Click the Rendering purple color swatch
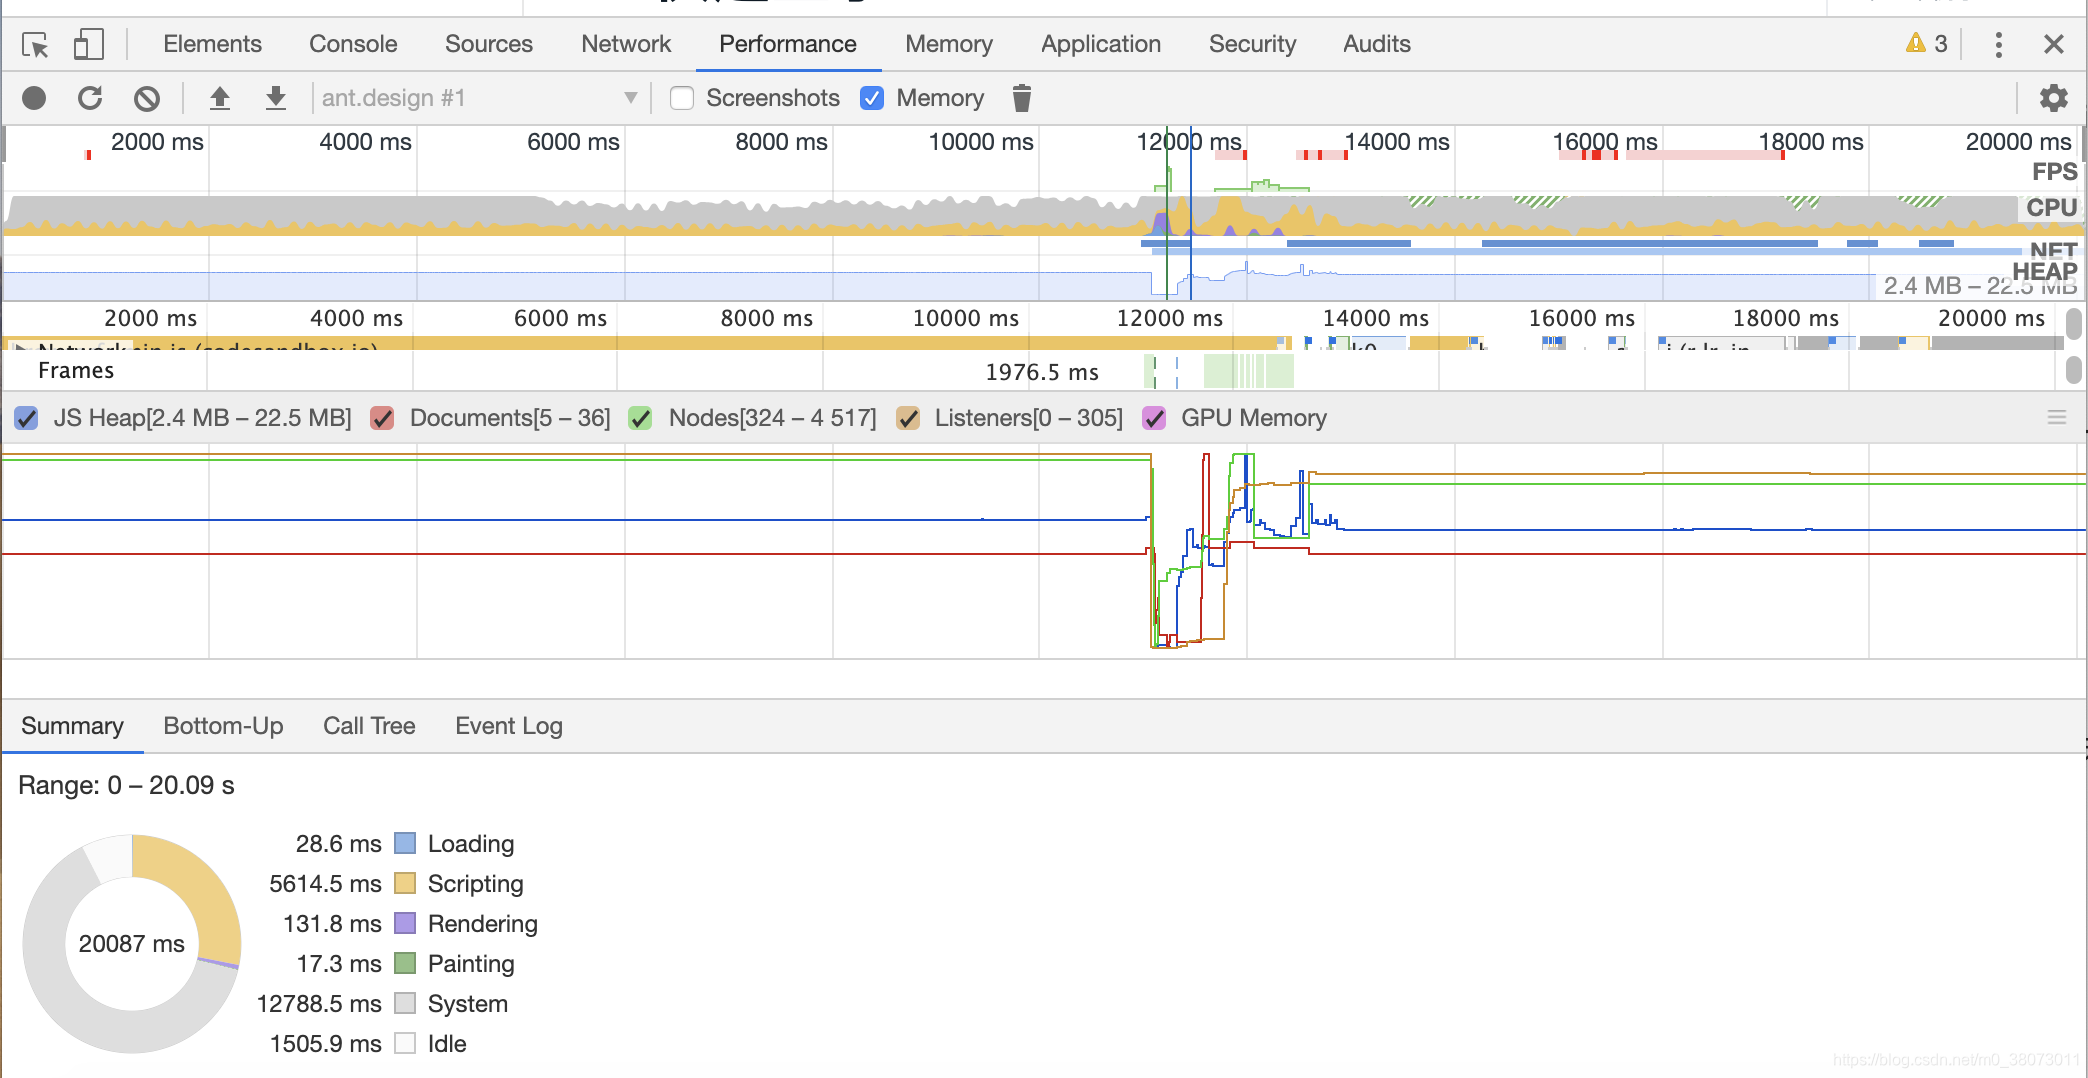Screen dimensions: 2088x1078 [x=405, y=923]
